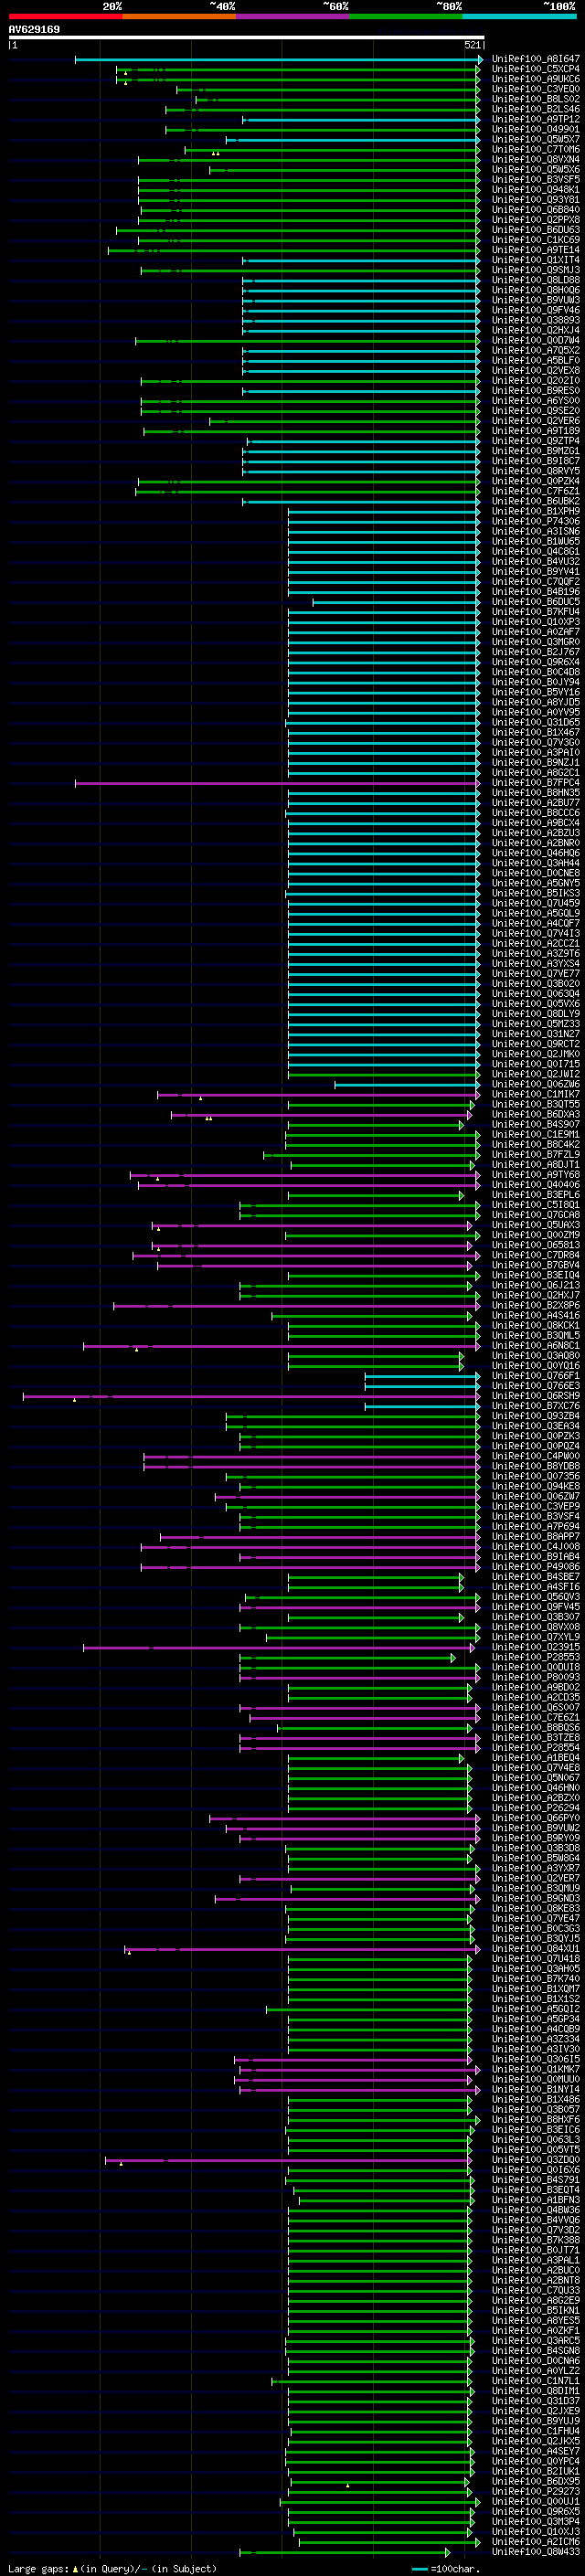Select label UniRef100_Q766F1
The image size is (585, 2576).
coord(535,1376)
